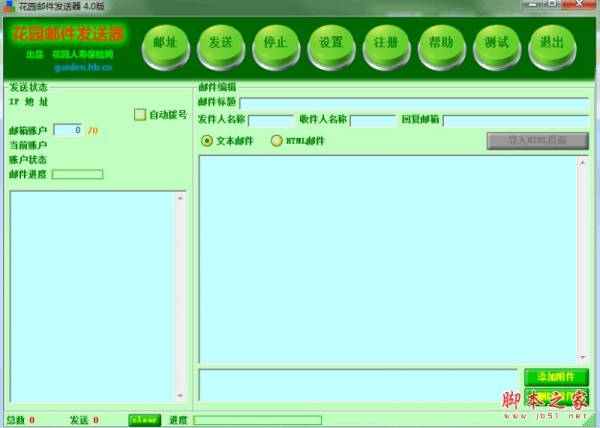Click the 添加附件 button

point(556,376)
